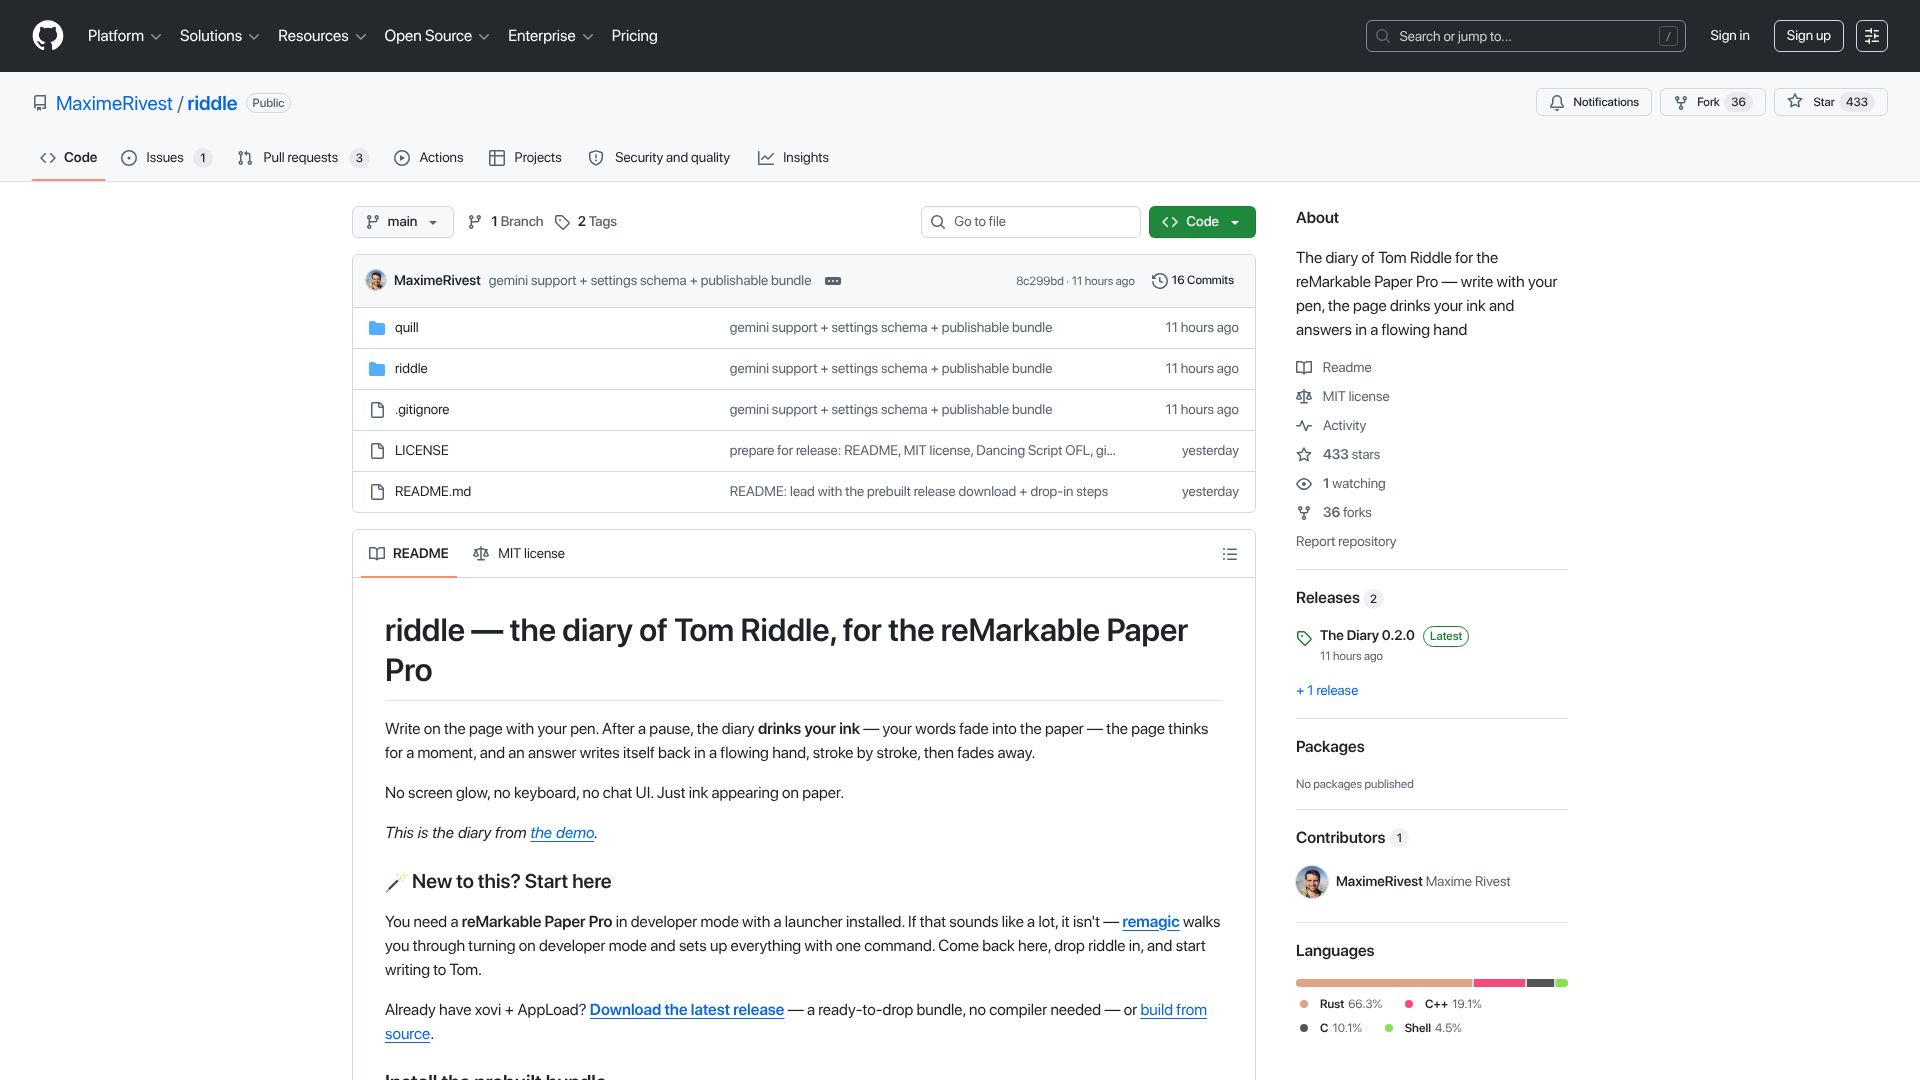The width and height of the screenshot is (1920, 1080).
Task: Open the 2 Tags link
Action: (586, 222)
